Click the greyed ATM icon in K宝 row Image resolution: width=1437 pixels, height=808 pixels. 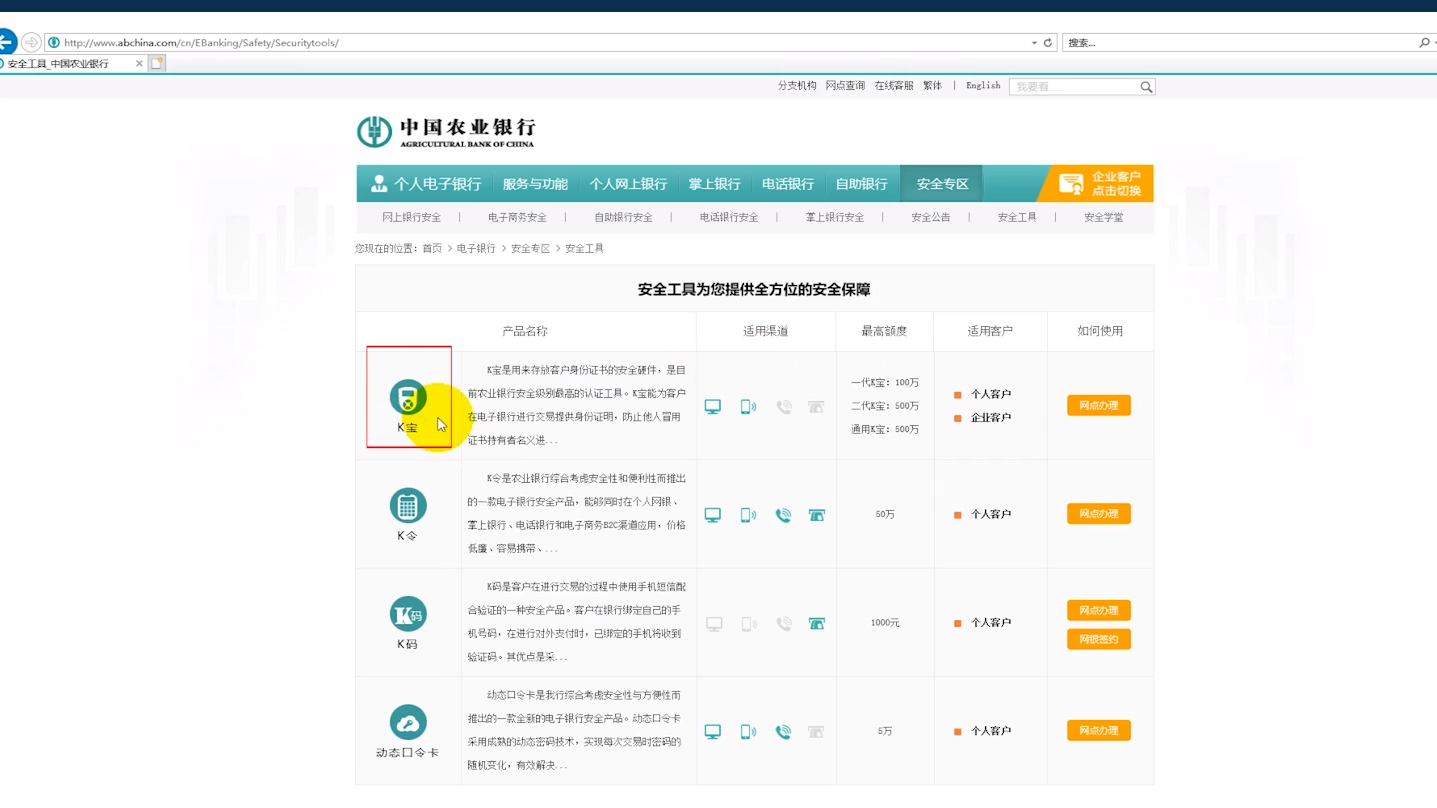[816, 407]
